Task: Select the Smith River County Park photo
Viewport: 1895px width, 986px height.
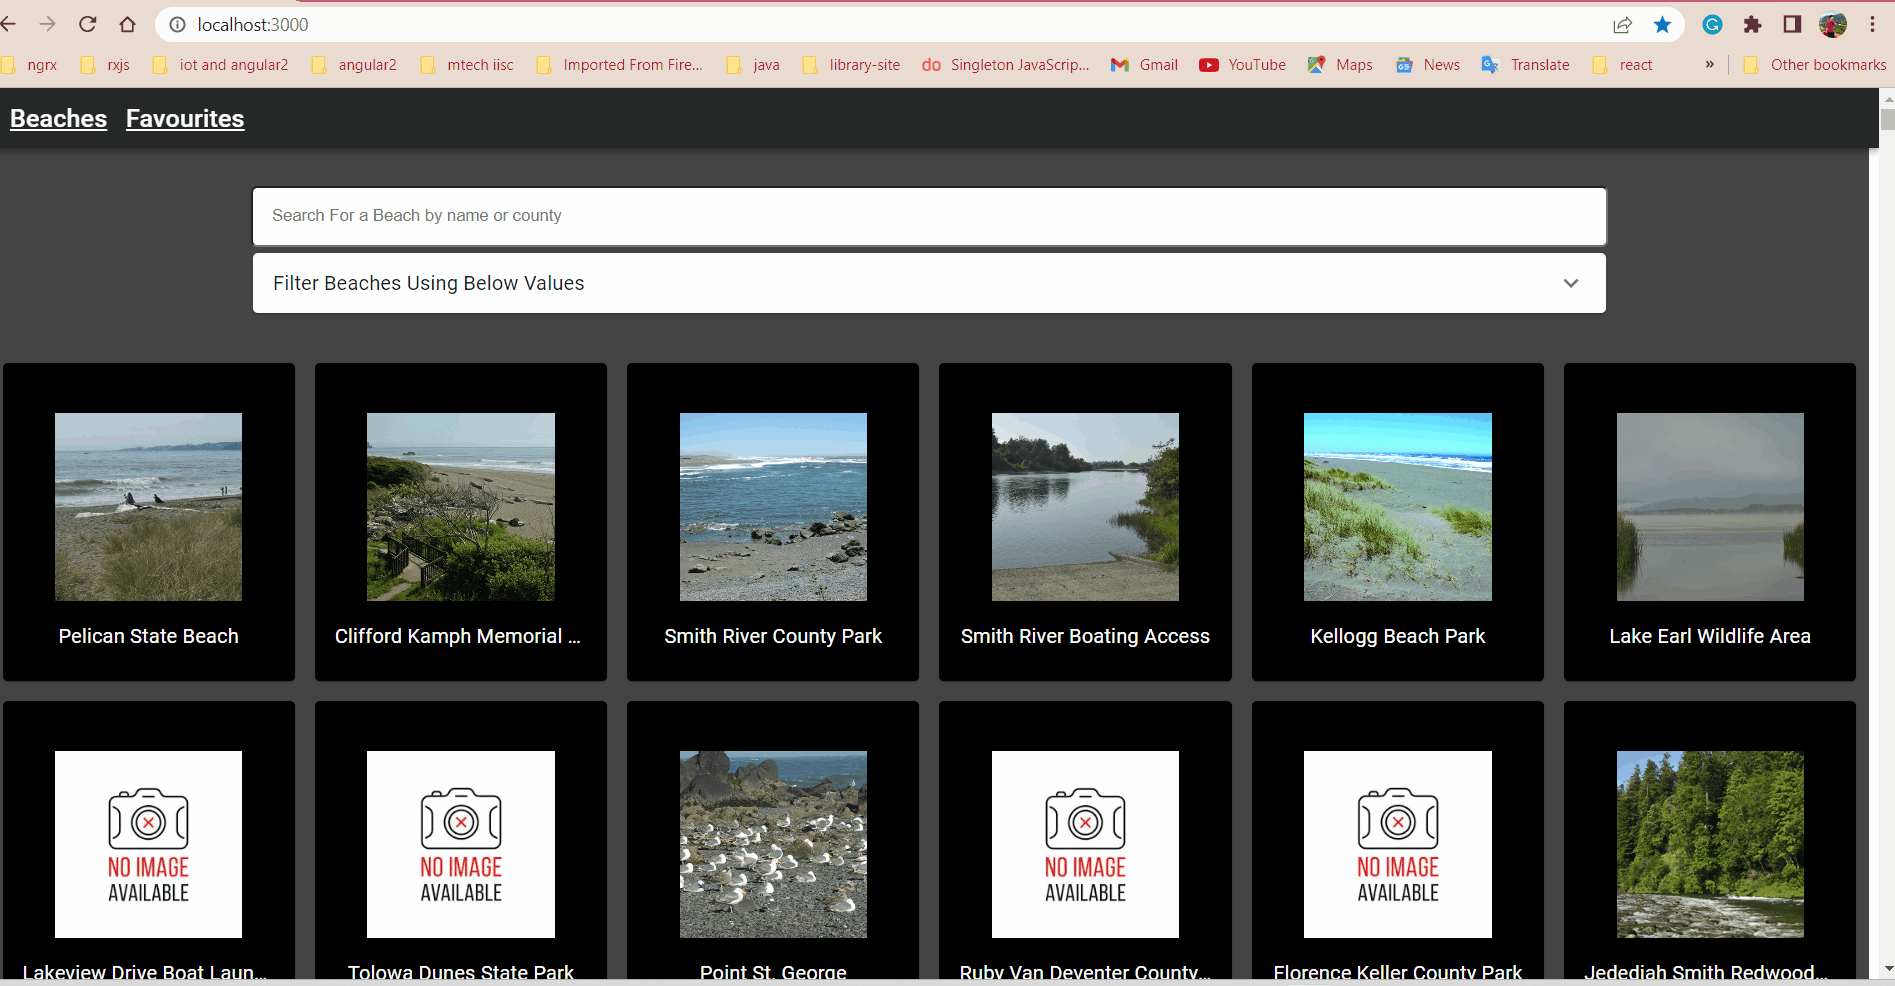Action: [773, 507]
